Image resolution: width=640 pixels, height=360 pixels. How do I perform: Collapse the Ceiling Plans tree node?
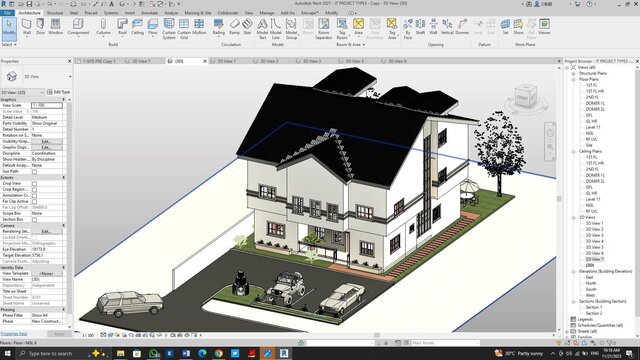pos(573,151)
